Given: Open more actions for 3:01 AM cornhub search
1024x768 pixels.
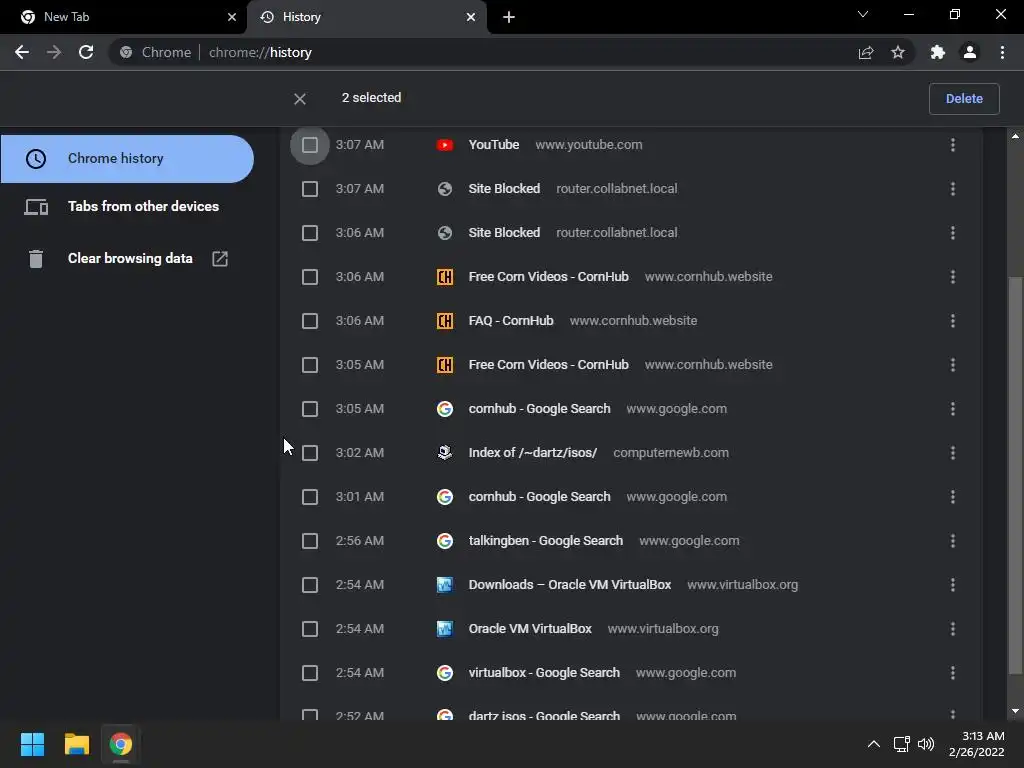Looking at the screenshot, I should [x=953, y=497].
